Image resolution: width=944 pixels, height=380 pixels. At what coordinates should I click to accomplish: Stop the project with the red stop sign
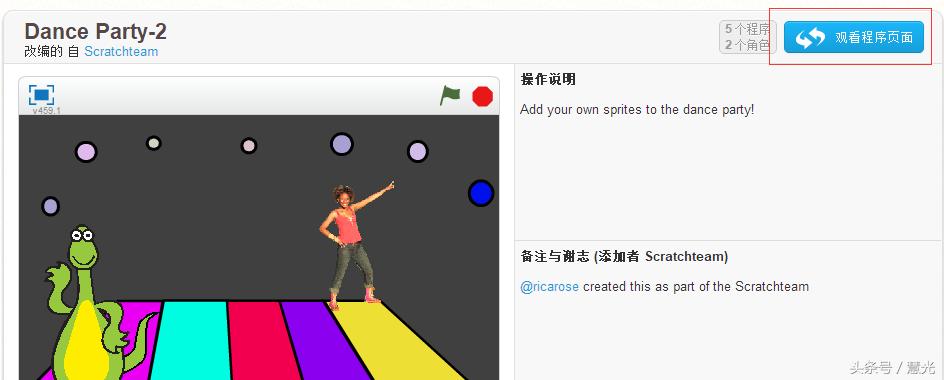click(x=482, y=96)
